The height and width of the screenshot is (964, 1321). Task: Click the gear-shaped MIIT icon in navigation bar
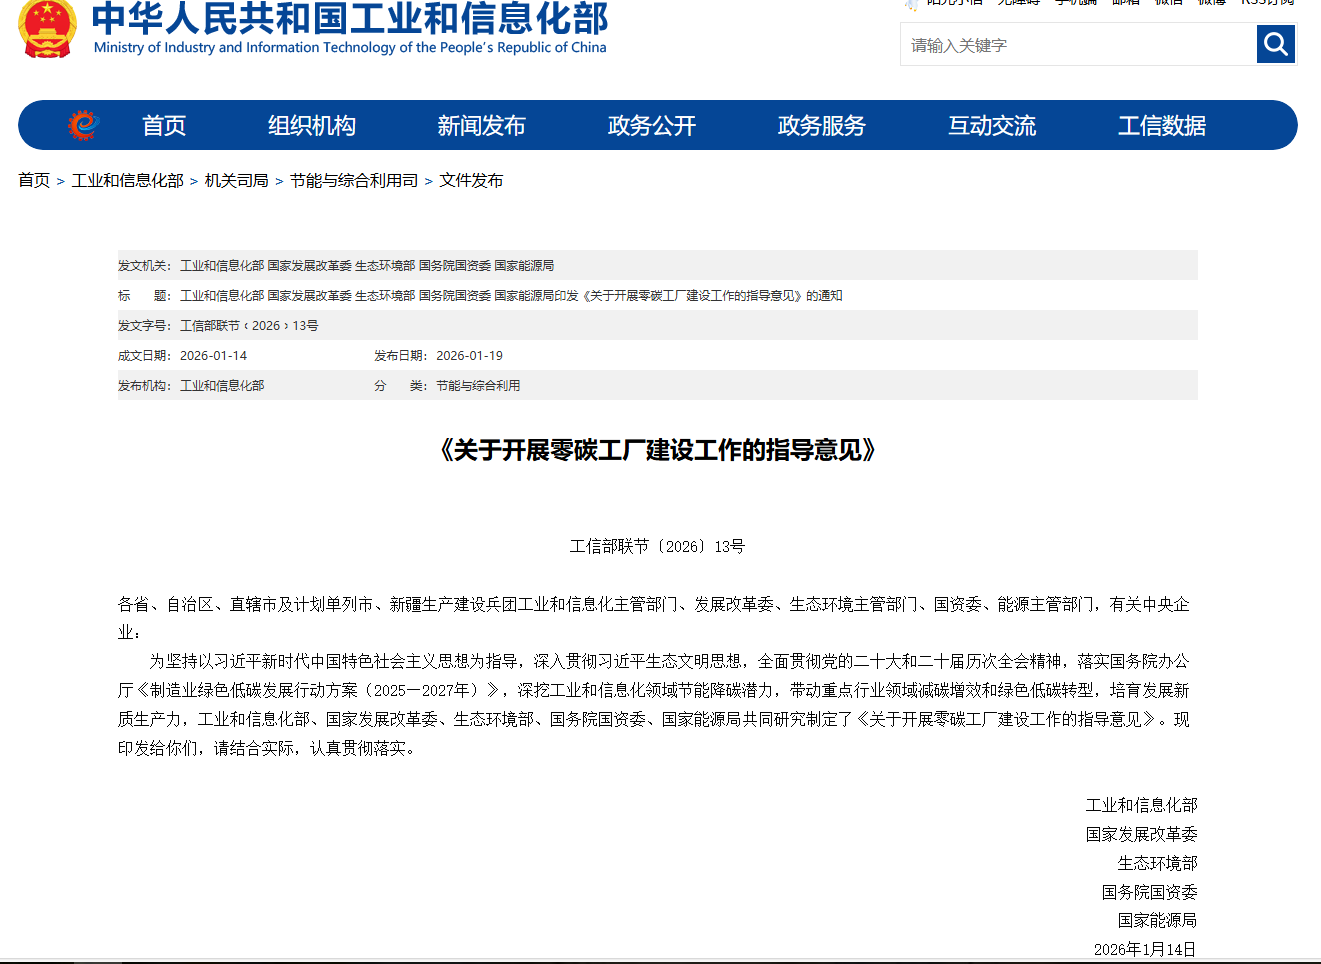pyautogui.click(x=83, y=125)
